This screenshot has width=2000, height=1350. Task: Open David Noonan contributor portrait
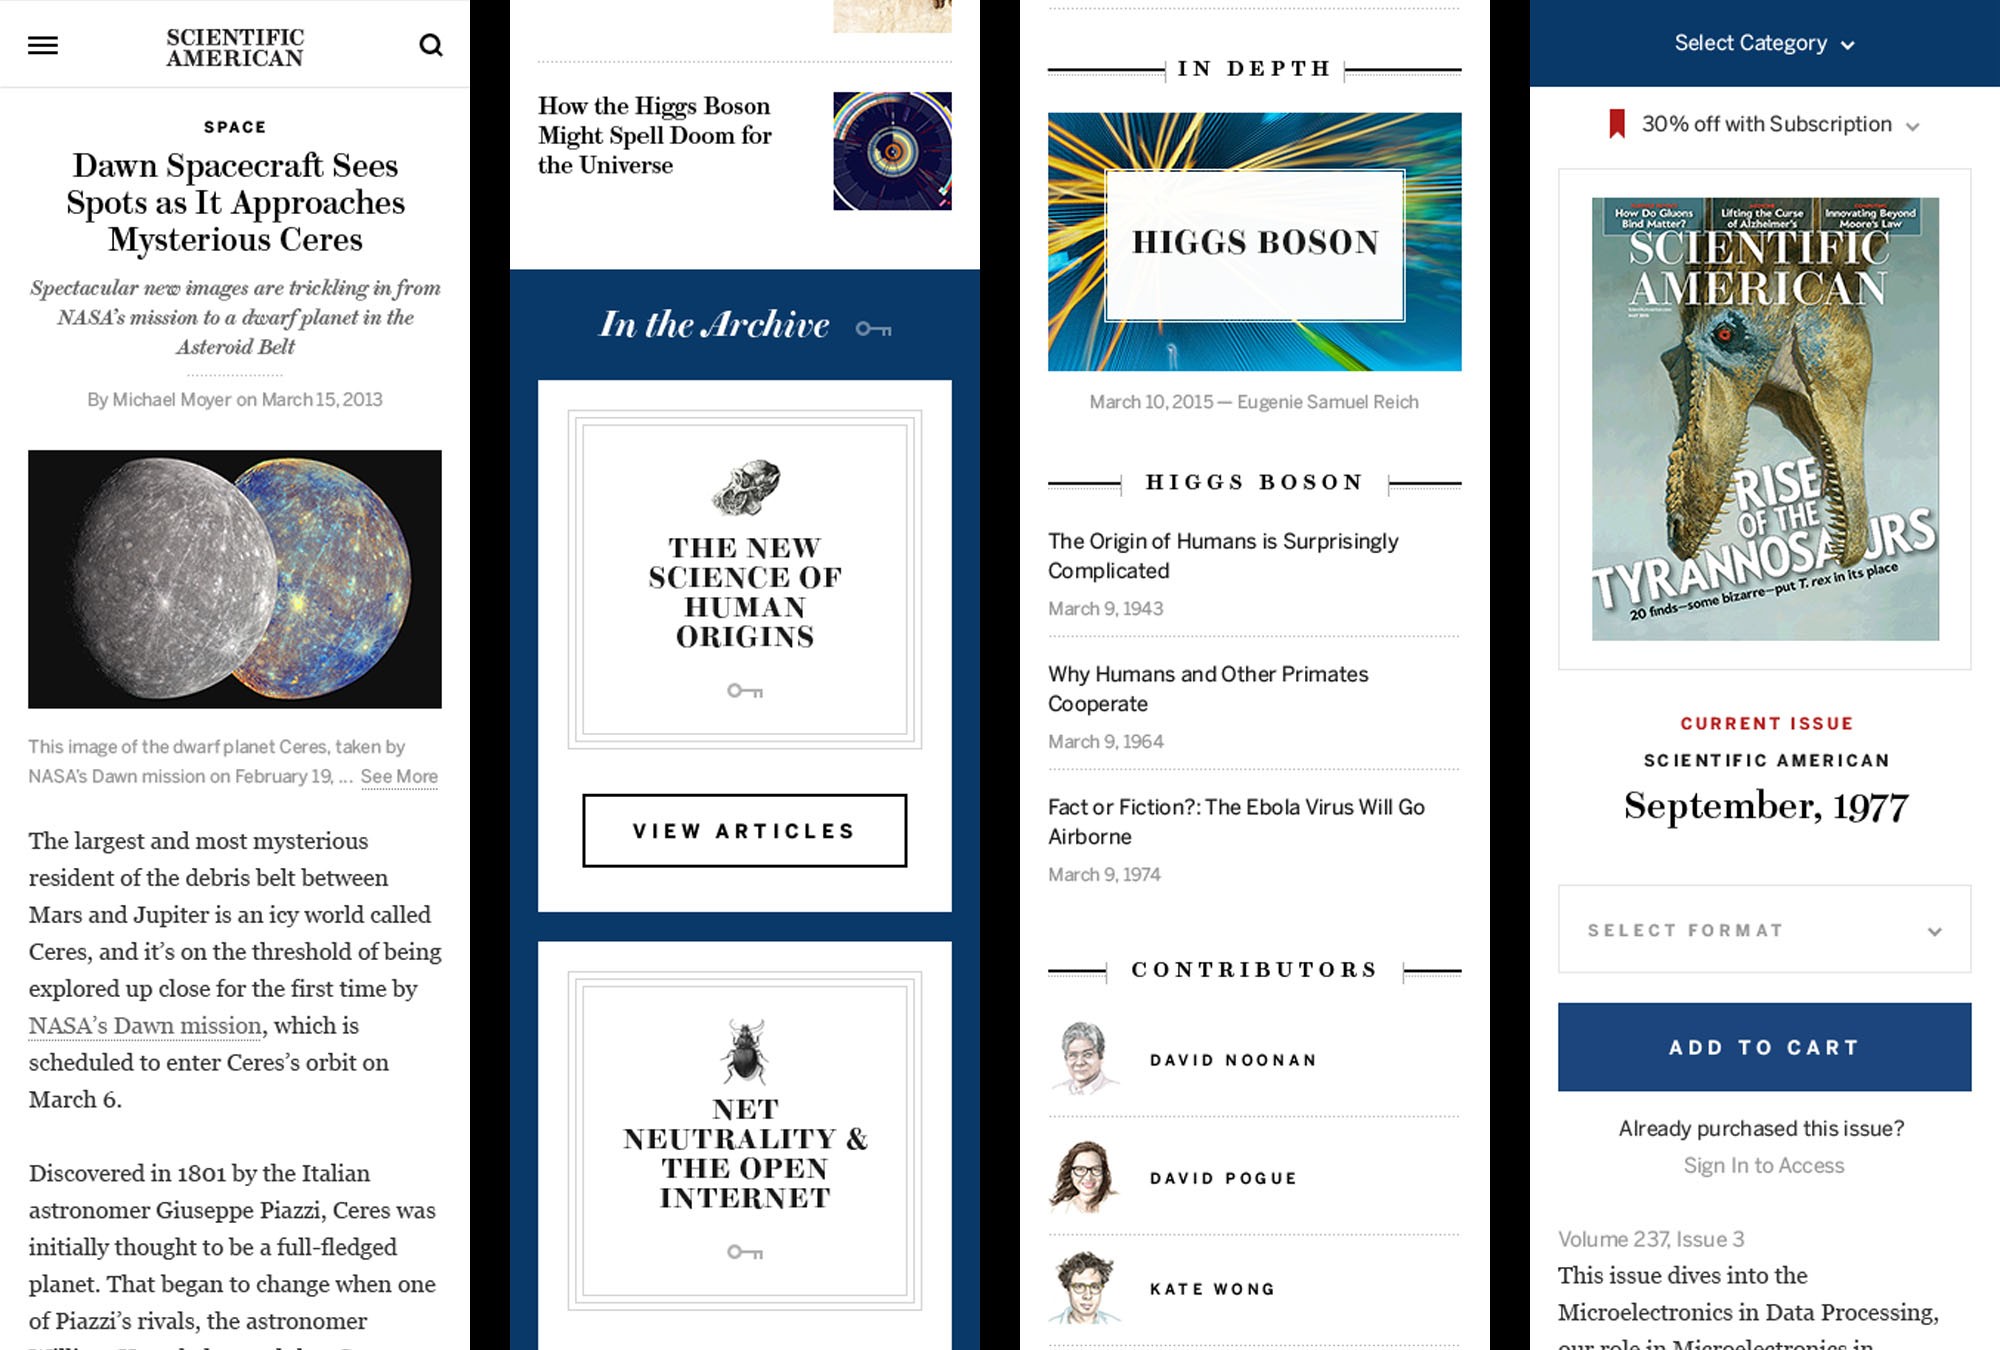click(x=1084, y=1059)
